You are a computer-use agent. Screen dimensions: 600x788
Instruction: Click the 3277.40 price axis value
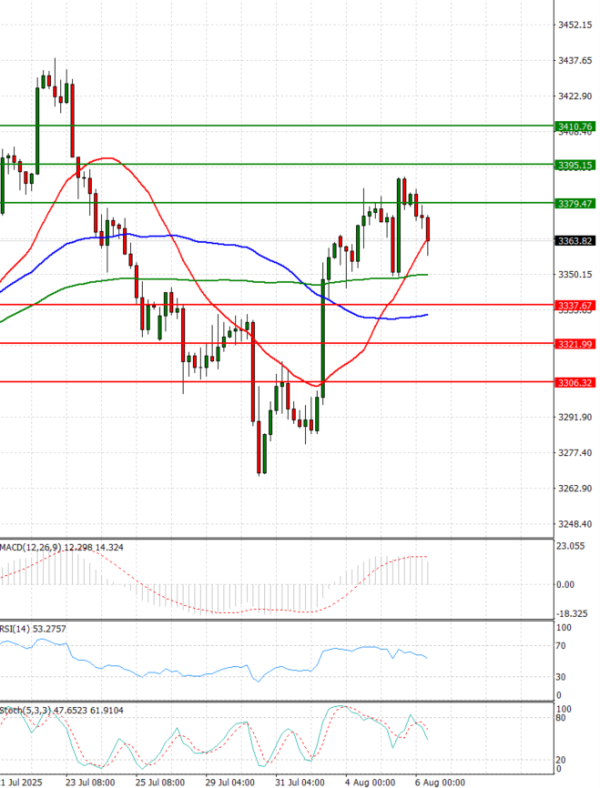(x=575, y=453)
